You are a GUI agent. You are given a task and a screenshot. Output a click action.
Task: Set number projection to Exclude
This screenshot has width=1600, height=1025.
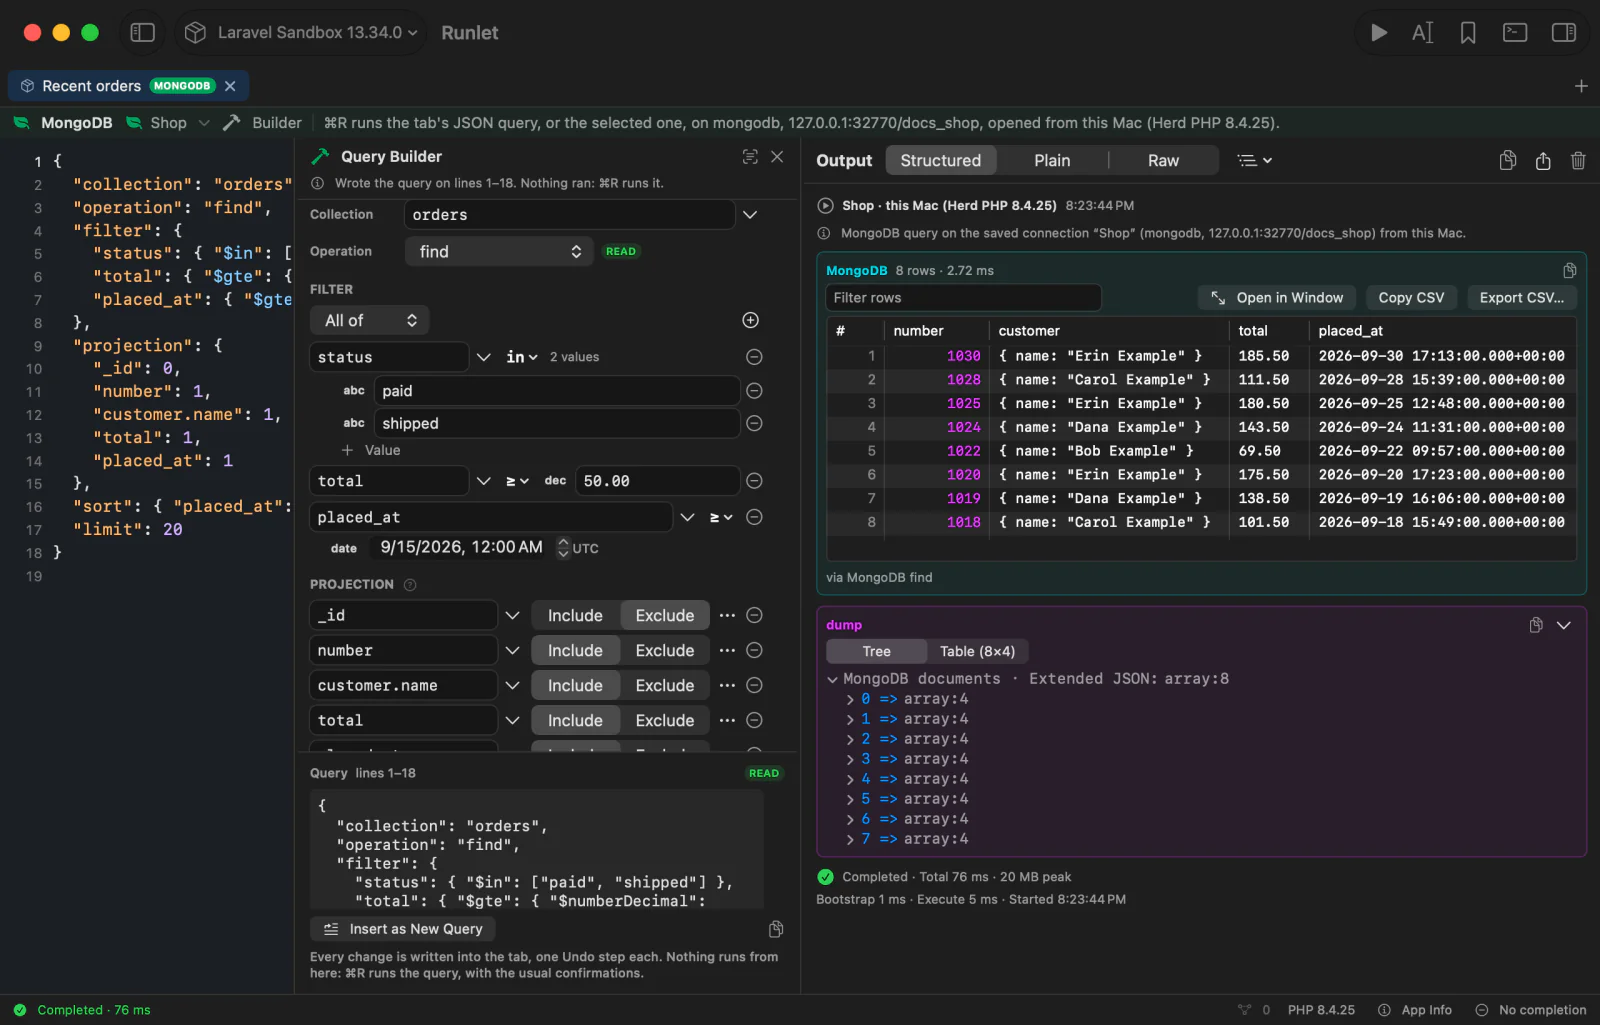[665, 650]
